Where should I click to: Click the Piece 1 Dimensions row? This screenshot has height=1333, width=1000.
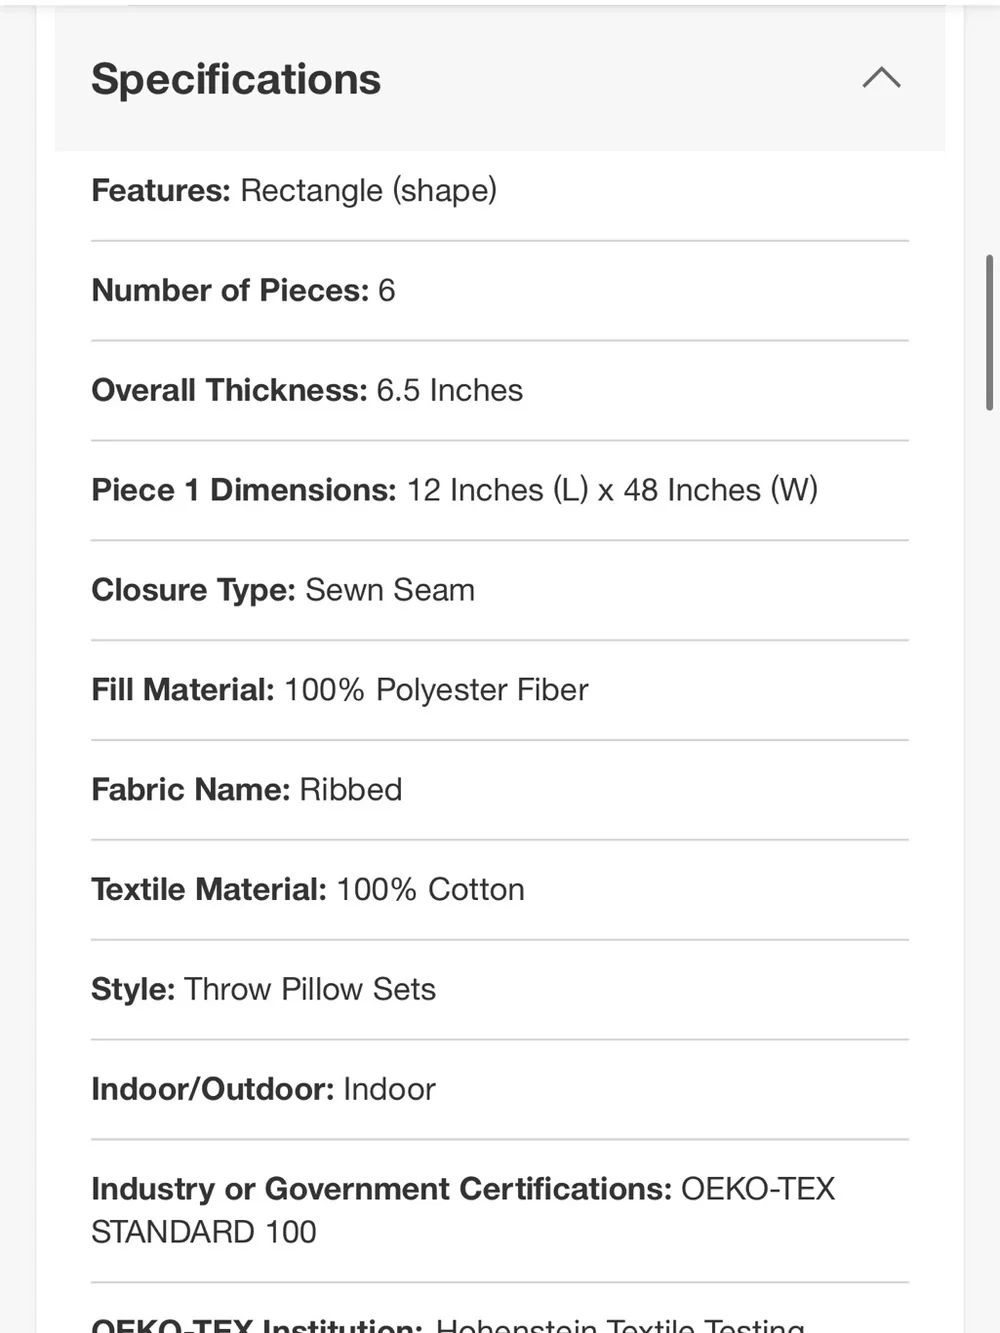pyautogui.click(x=500, y=491)
